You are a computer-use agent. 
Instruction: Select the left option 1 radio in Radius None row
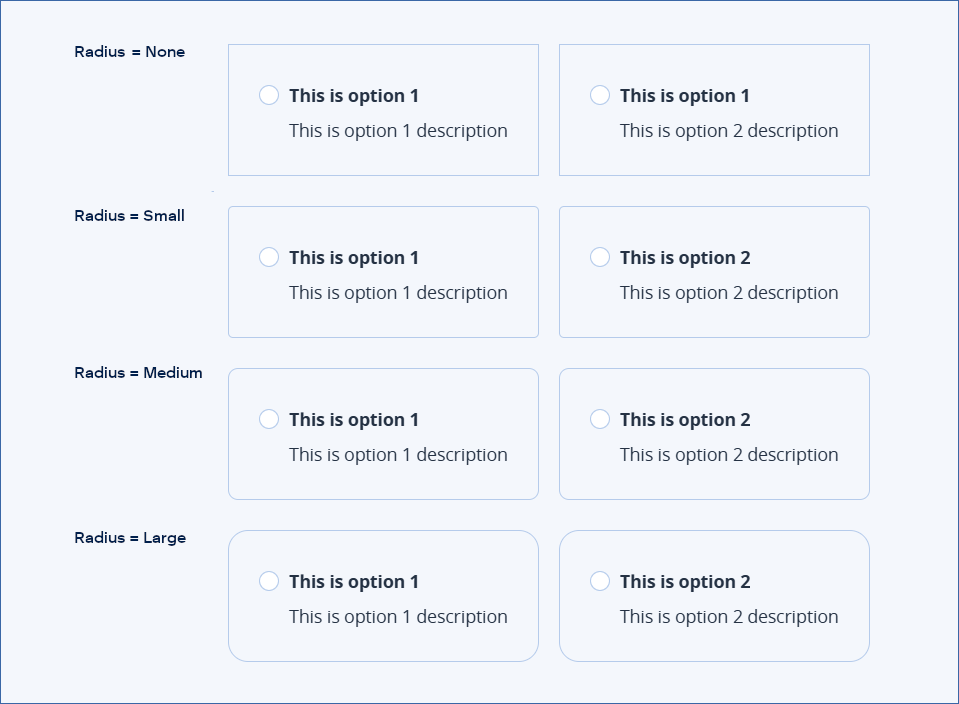tap(269, 95)
